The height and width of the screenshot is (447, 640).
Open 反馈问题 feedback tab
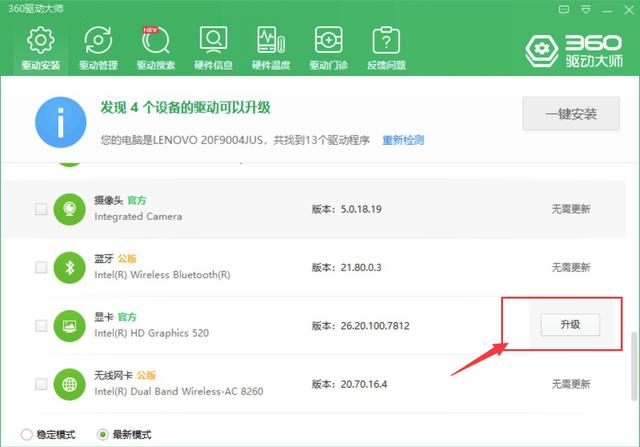pyautogui.click(x=386, y=48)
